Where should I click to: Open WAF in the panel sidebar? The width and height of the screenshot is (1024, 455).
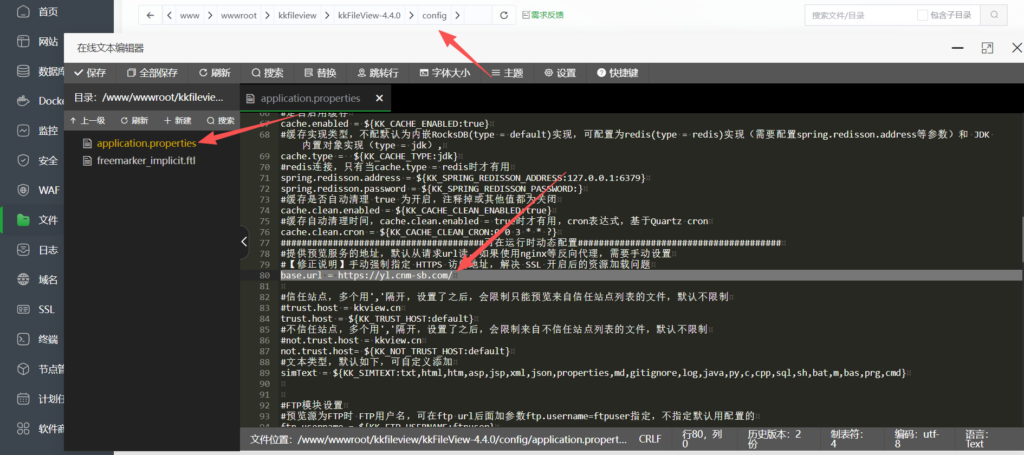[x=39, y=190]
